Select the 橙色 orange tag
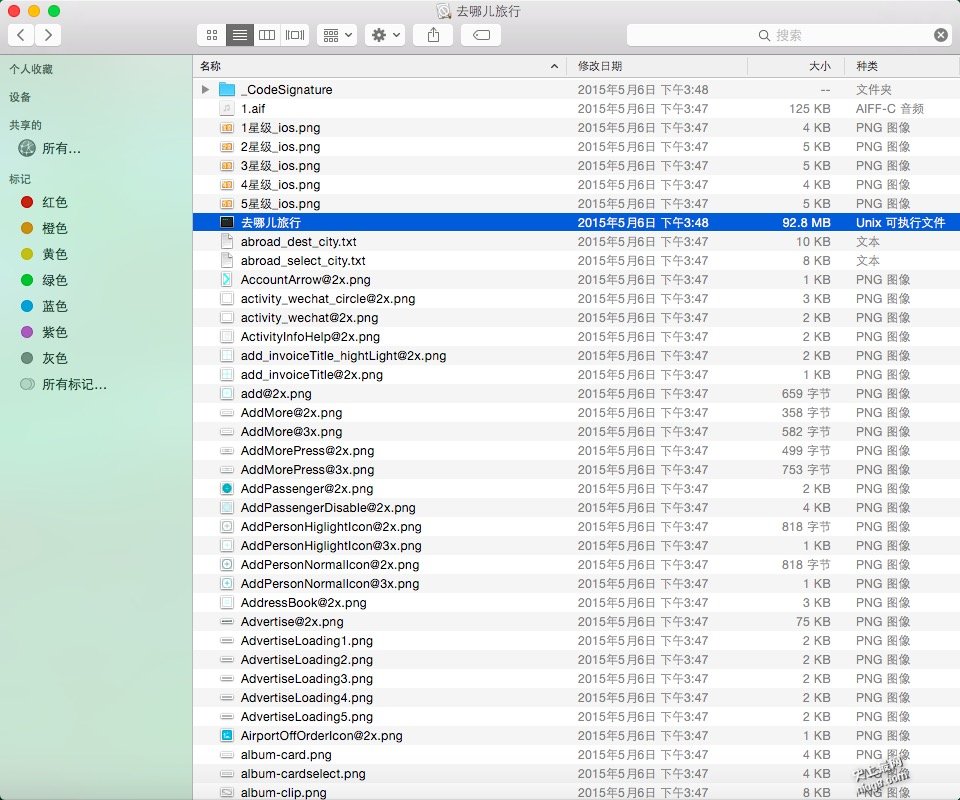This screenshot has height=800, width=960. click(44, 228)
